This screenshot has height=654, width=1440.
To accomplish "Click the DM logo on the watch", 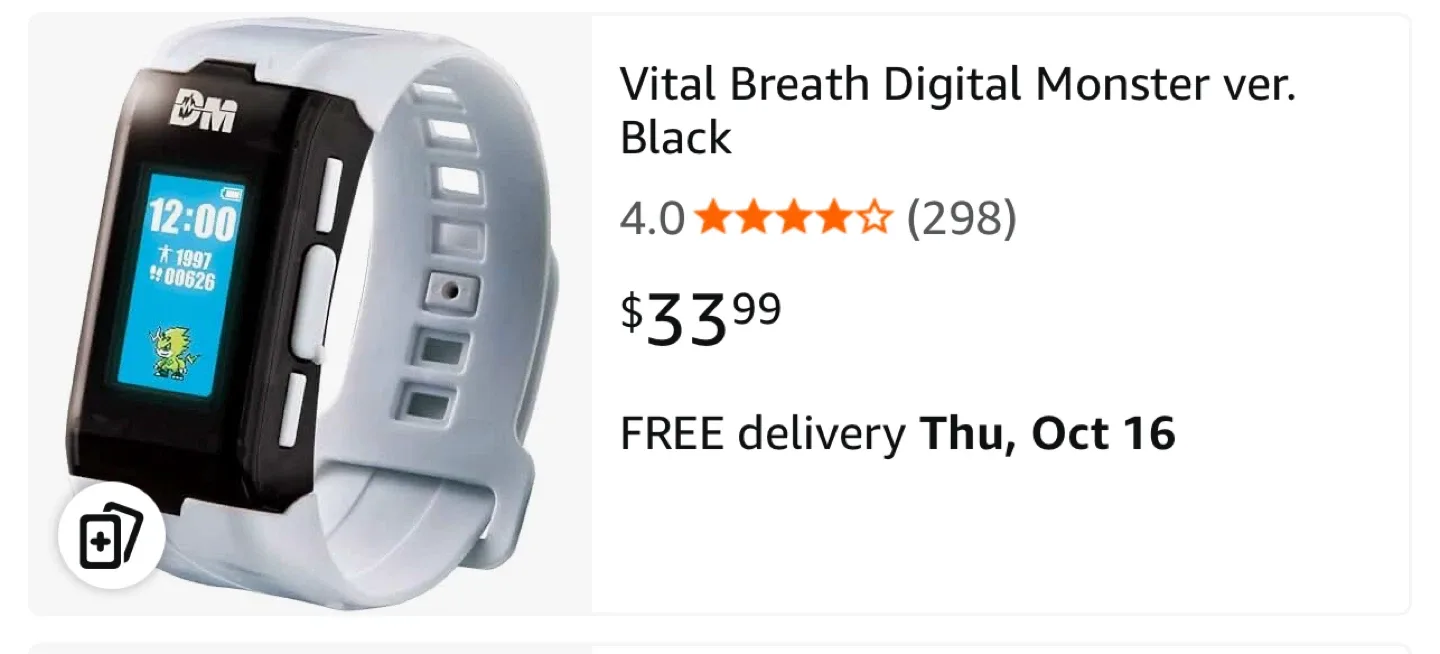I will click(204, 111).
